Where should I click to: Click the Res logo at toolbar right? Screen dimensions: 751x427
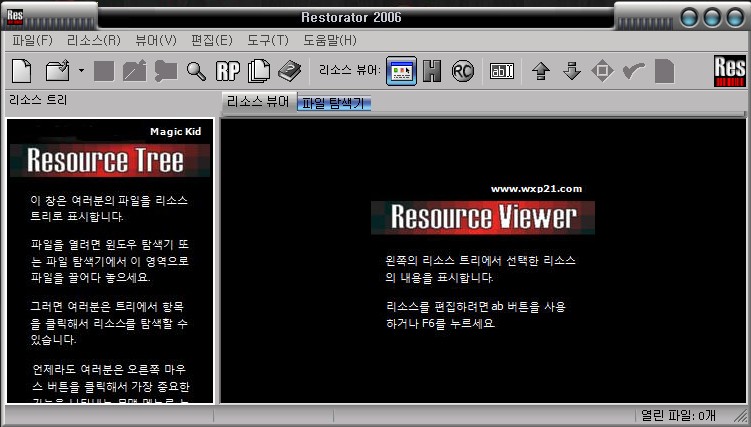(x=730, y=71)
